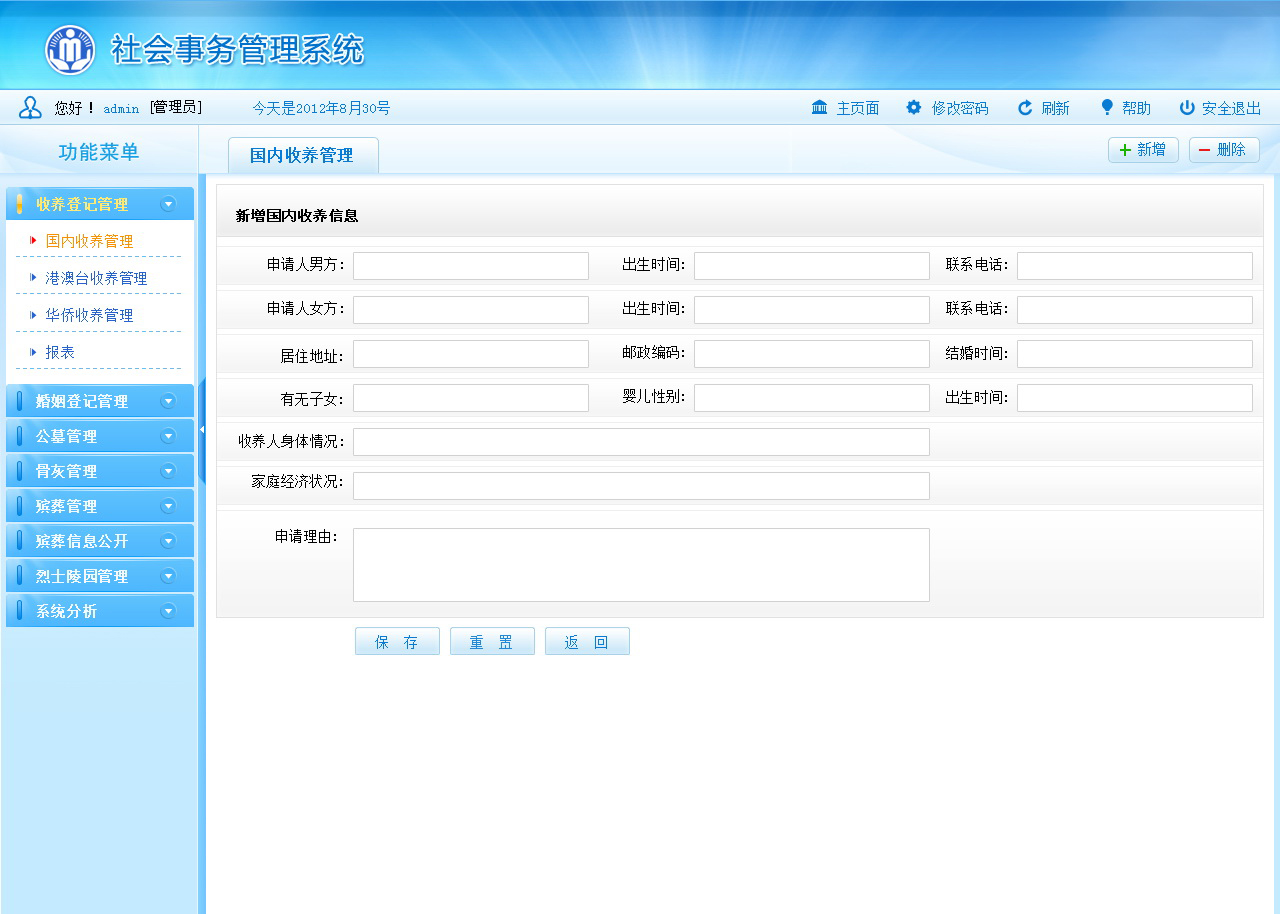The height and width of the screenshot is (914, 1280).
Task: Expand the 公墓管理 section arrow
Action: pyautogui.click(x=168, y=436)
